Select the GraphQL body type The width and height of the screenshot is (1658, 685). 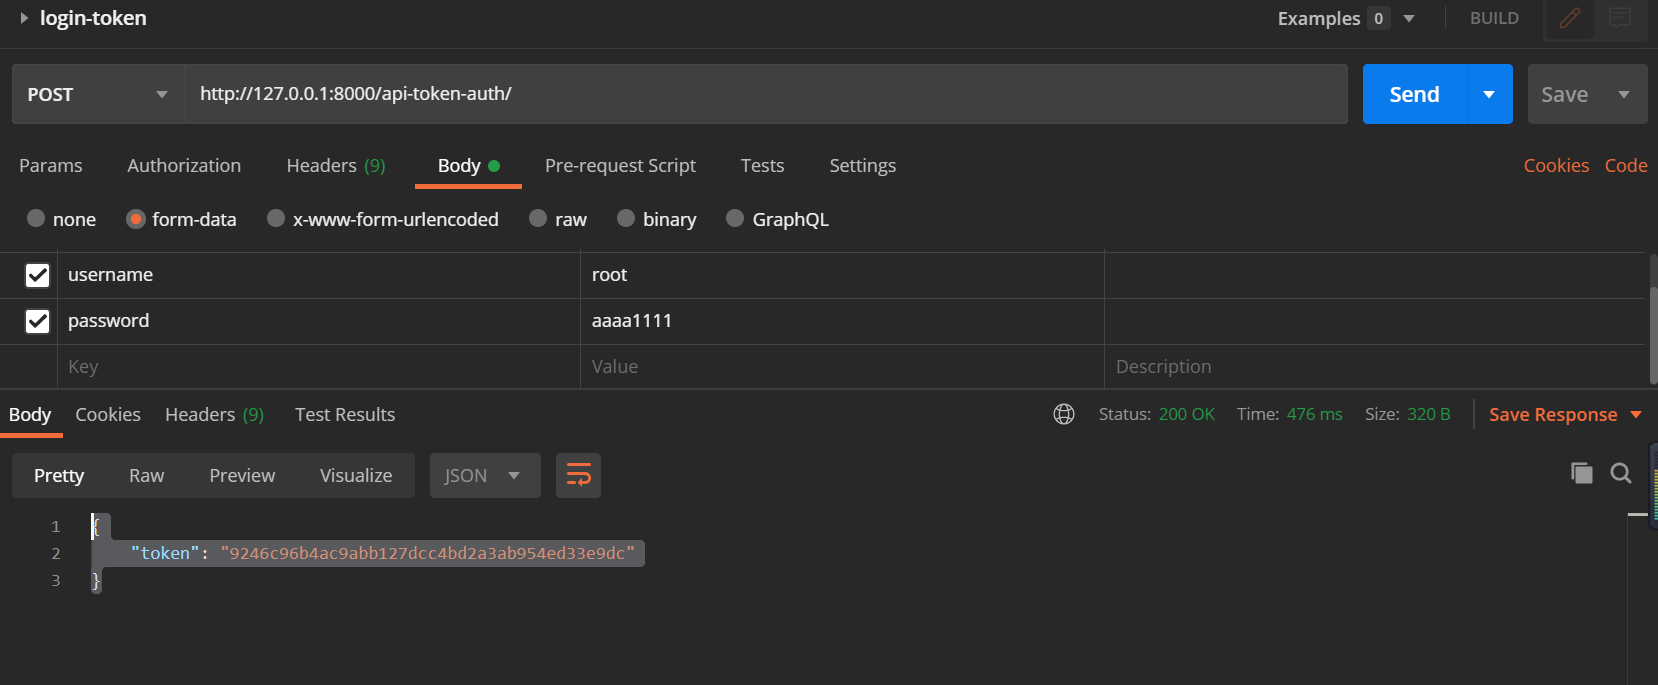click(x=735, y=218)
